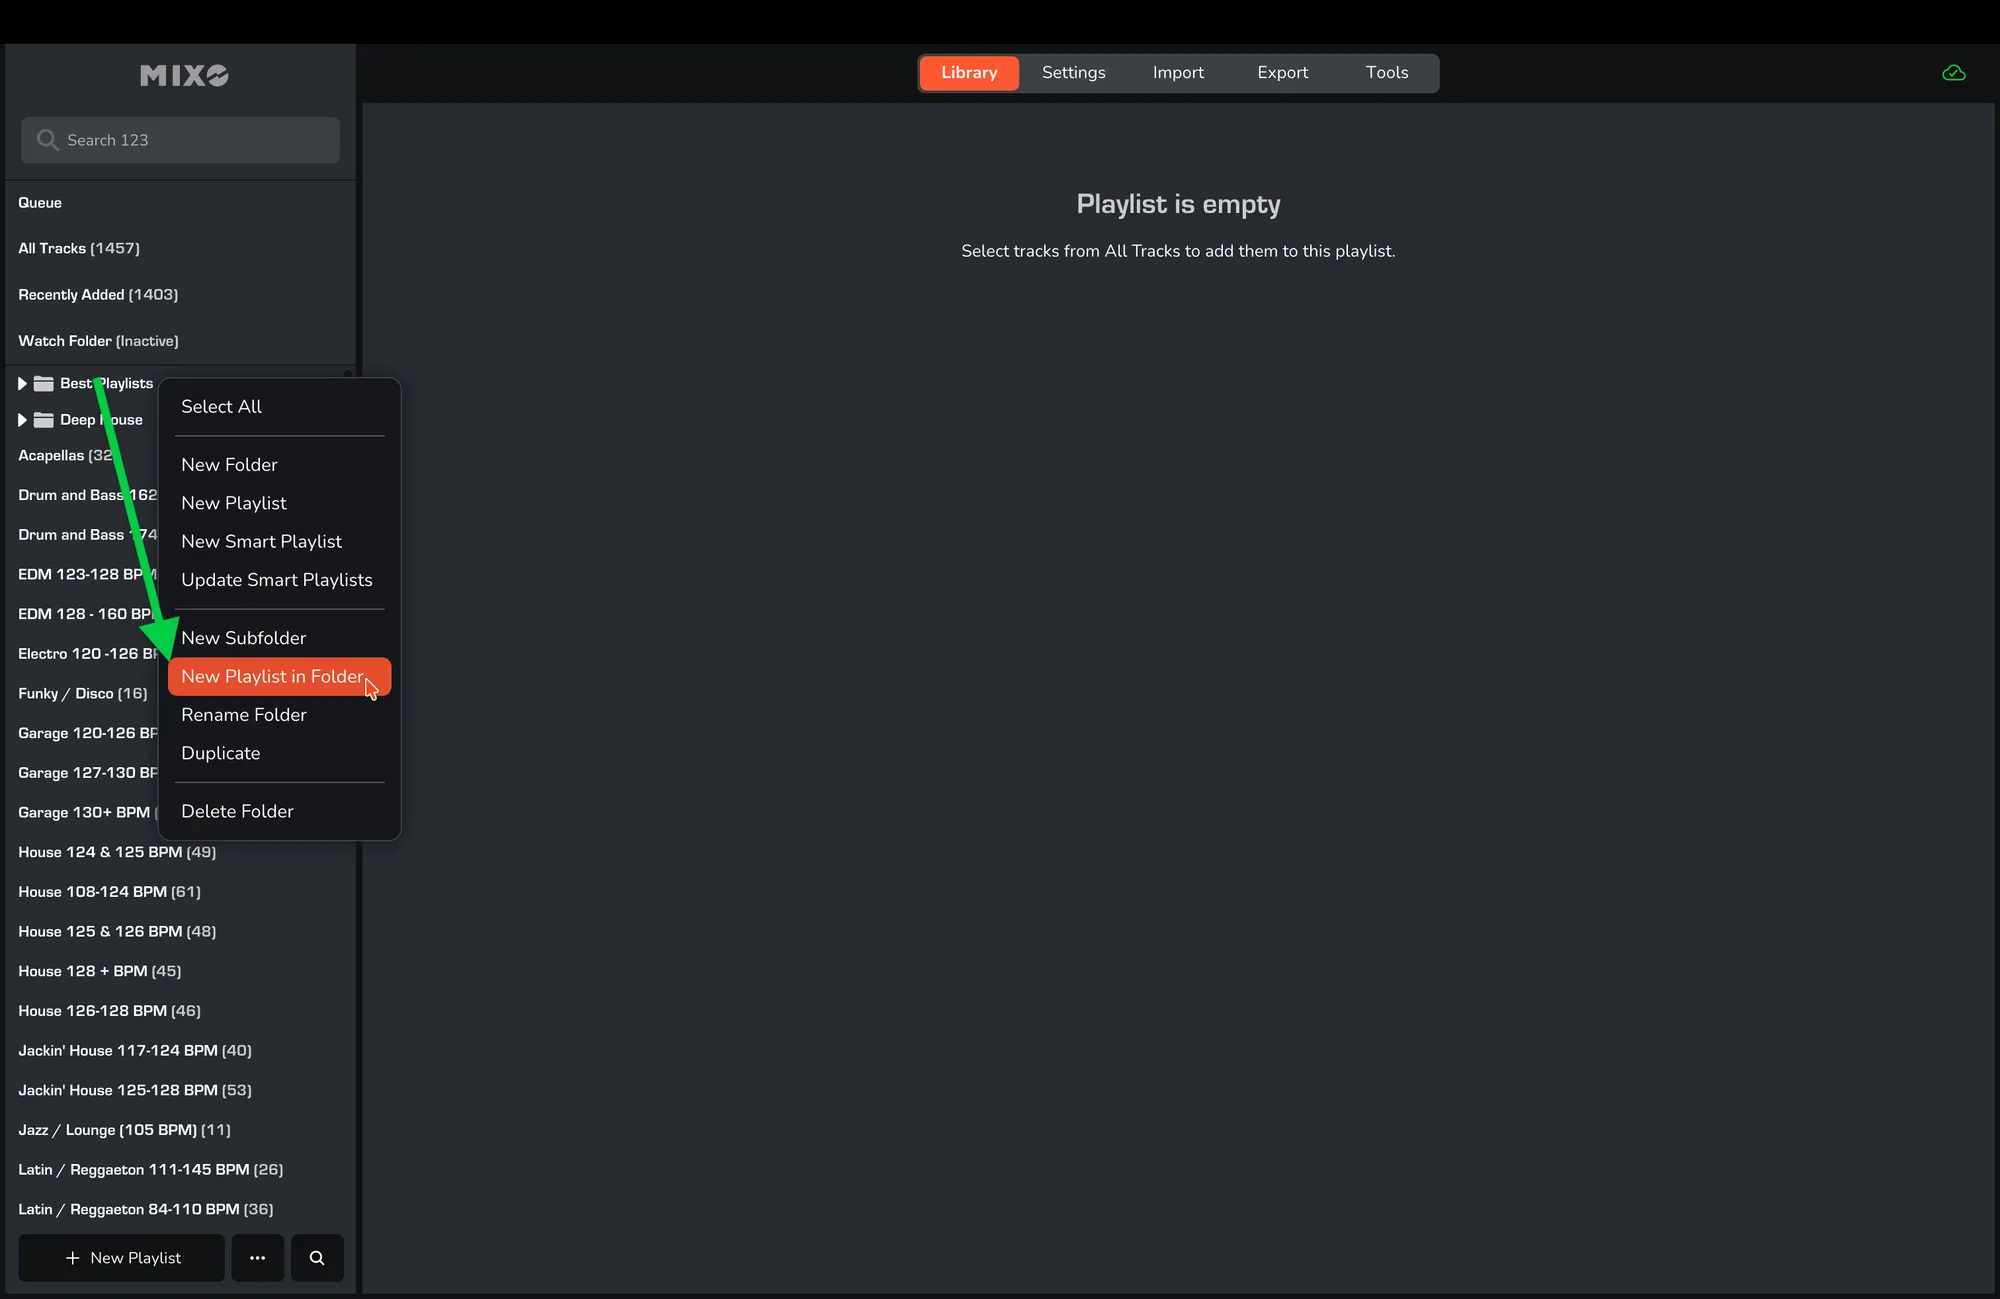Open the Export tab
Viewport: 2000px width, 1299px height.
tap(1282, 73)
